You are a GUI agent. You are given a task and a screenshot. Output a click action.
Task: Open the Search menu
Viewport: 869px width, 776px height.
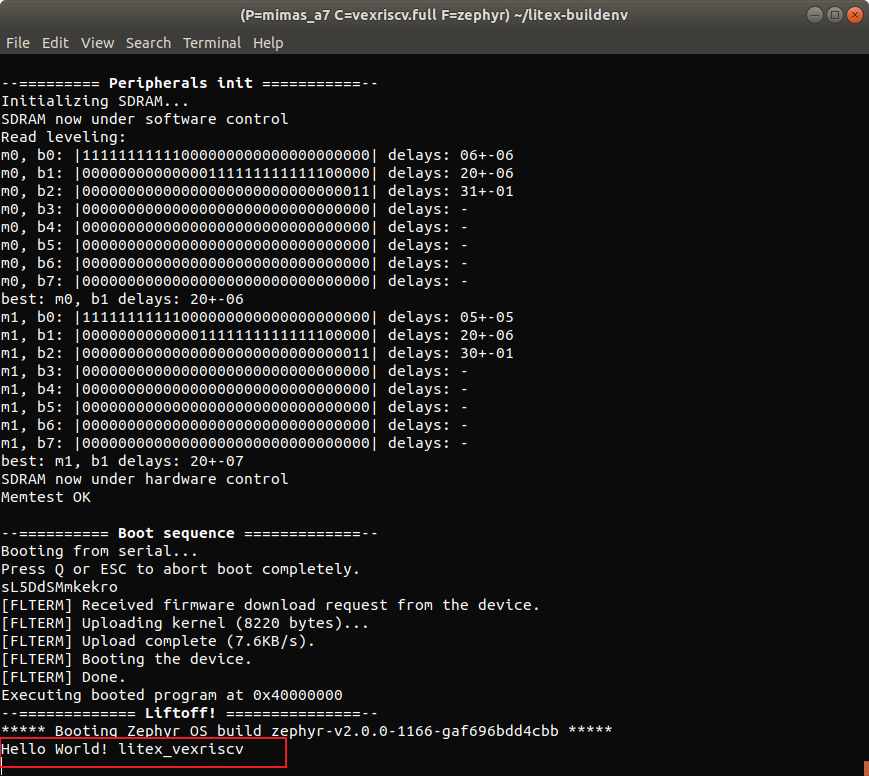pyautogui.click(x=148, y=43)
